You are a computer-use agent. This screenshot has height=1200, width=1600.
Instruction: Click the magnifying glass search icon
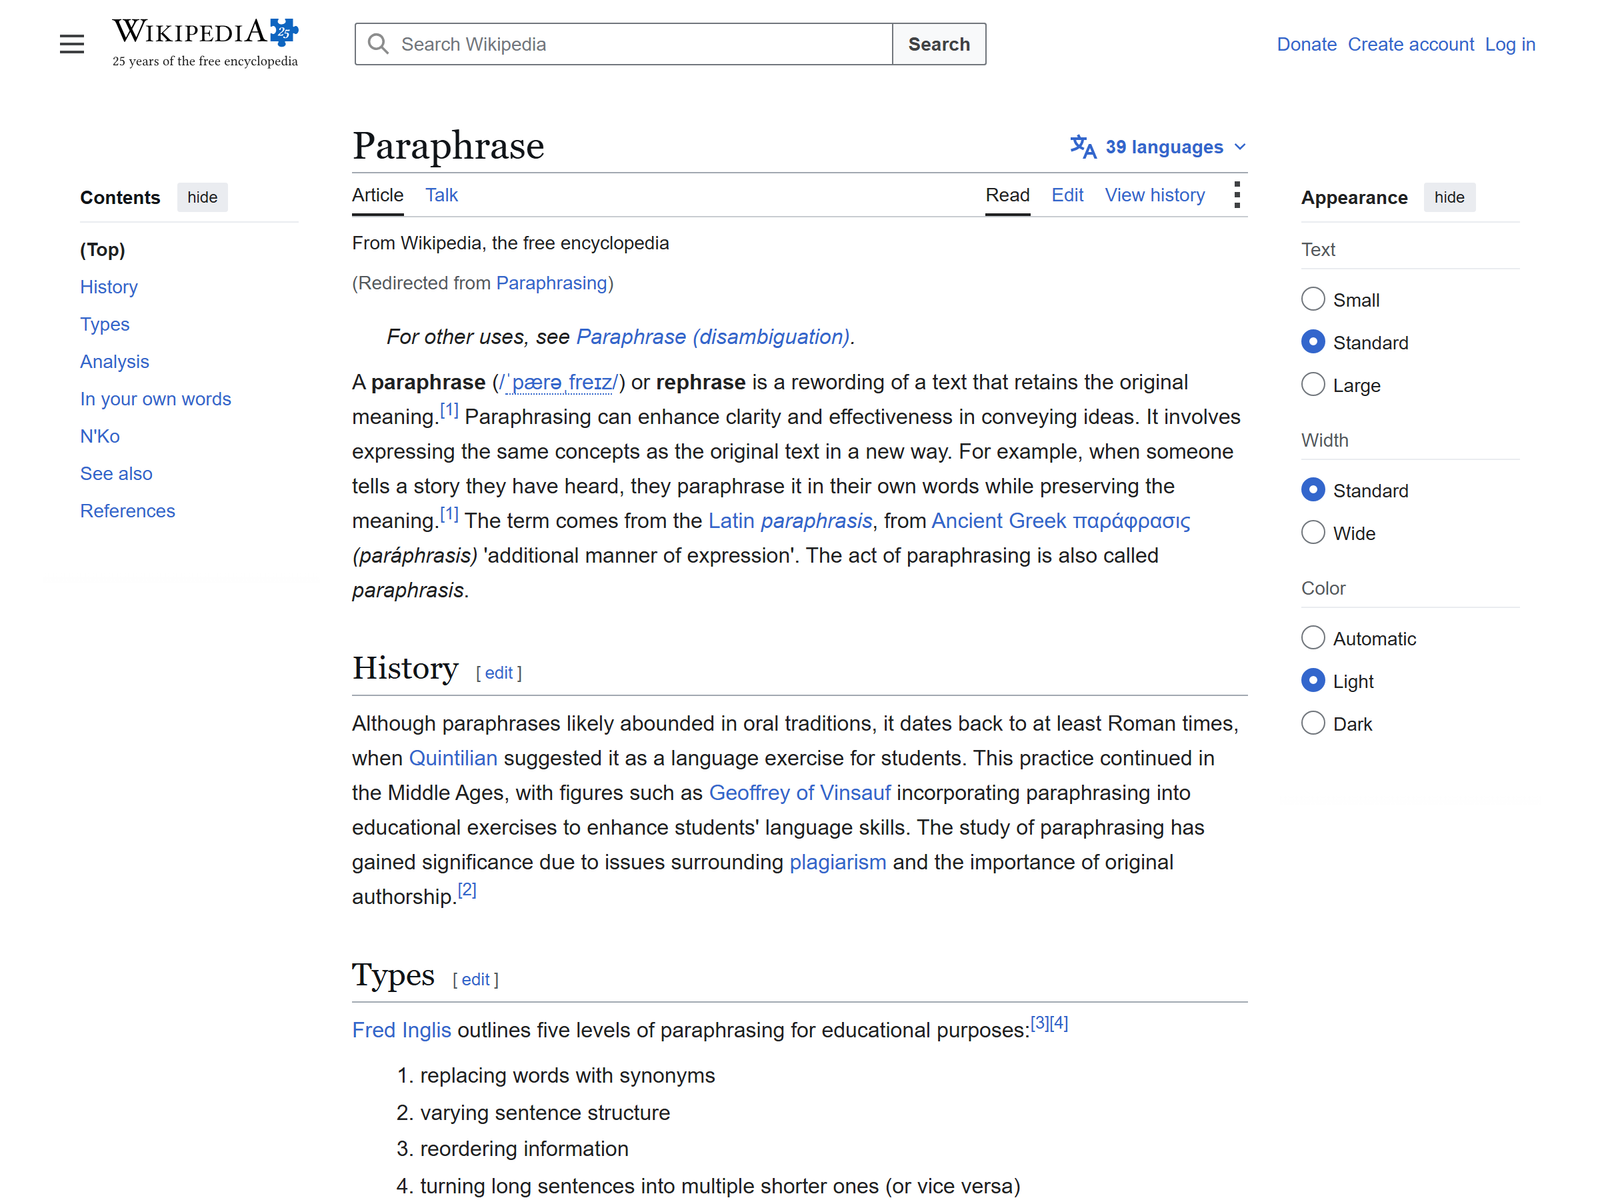coord(378,44)
